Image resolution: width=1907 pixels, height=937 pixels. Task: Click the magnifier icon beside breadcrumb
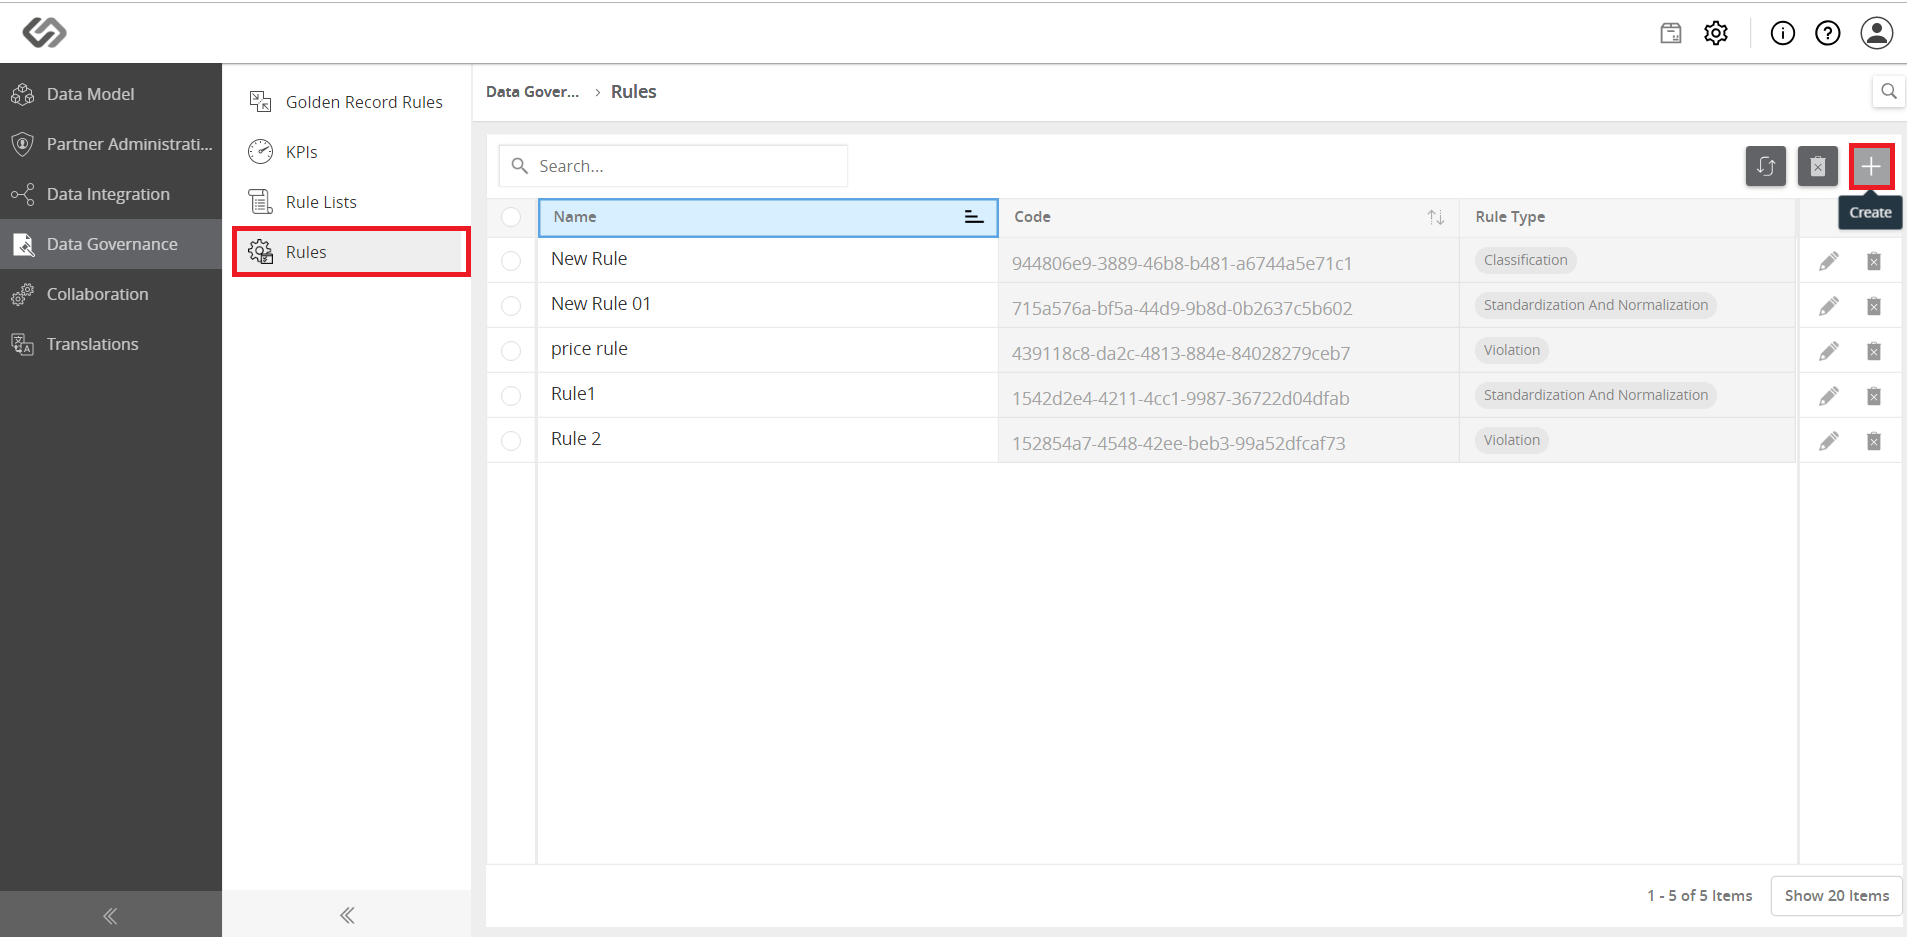pyautogui.click(x=1888, y=91)
